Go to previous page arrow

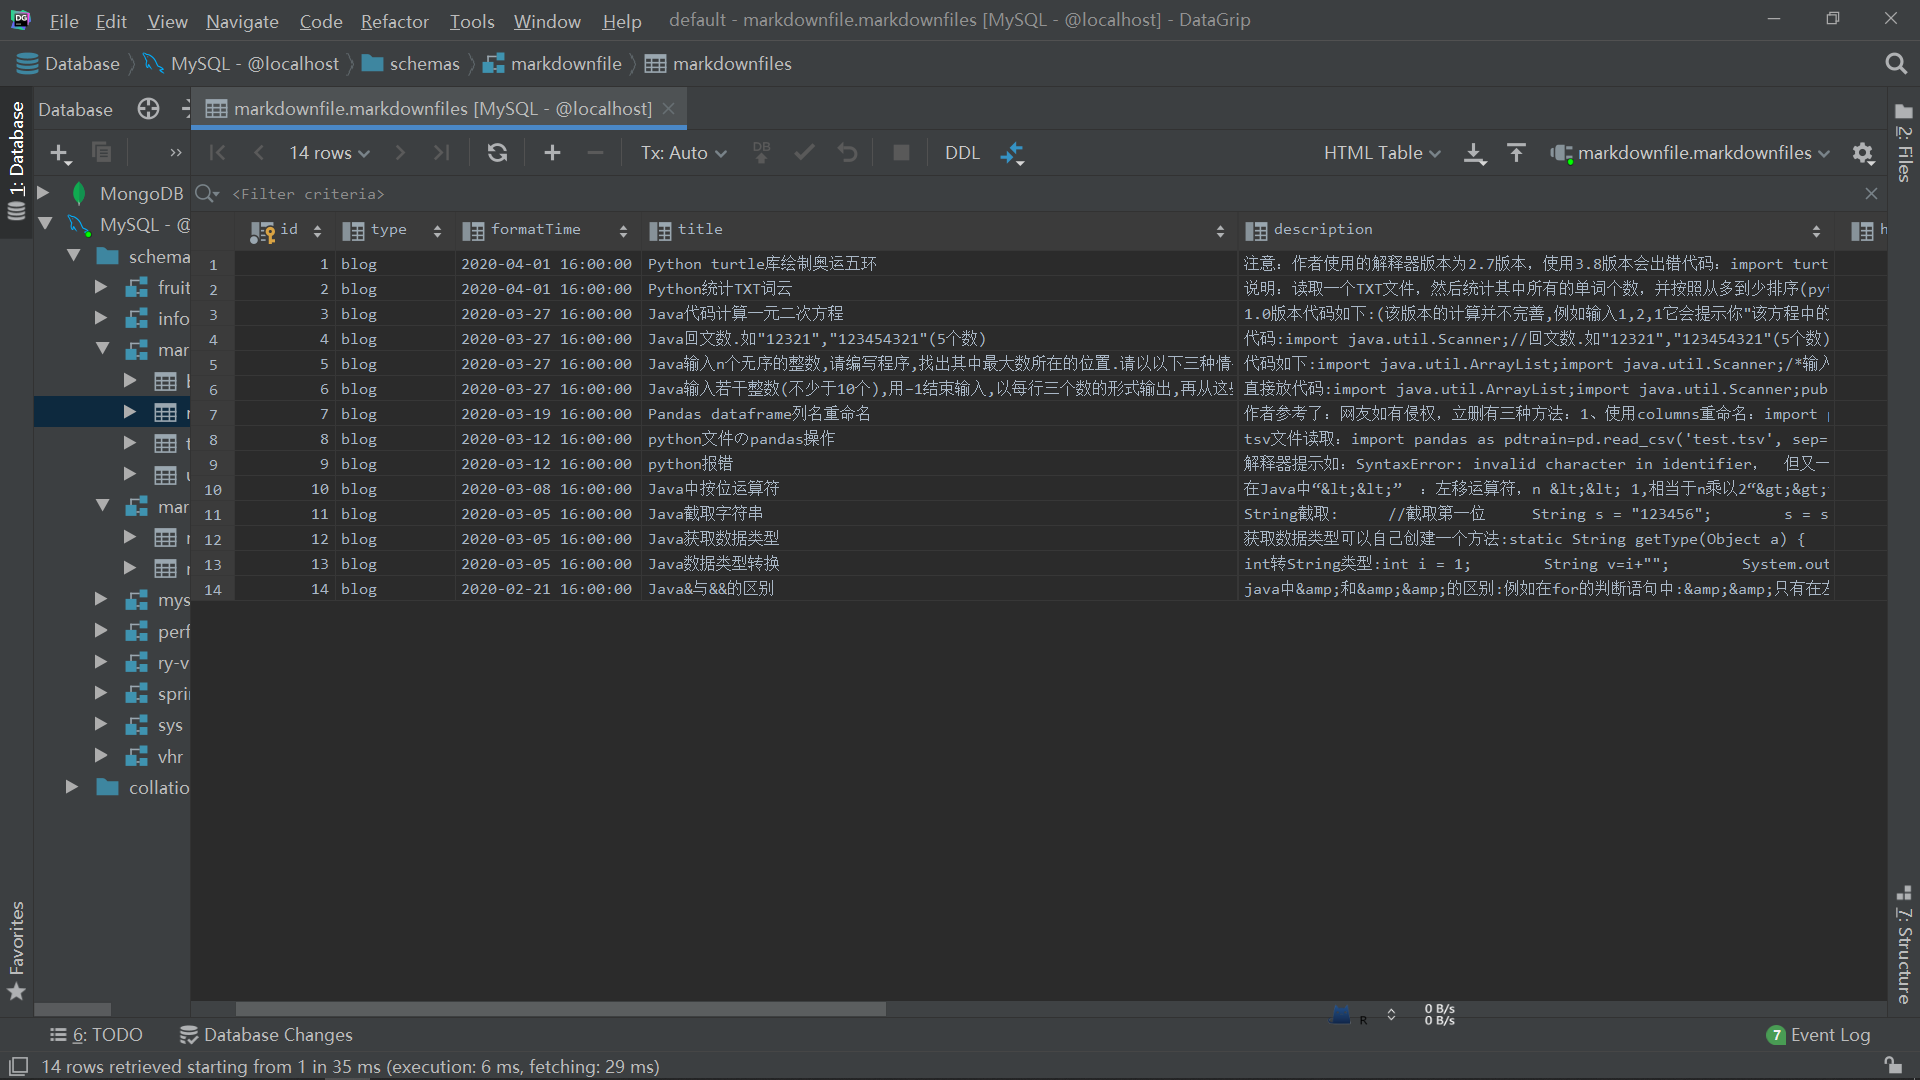[259, 152]
